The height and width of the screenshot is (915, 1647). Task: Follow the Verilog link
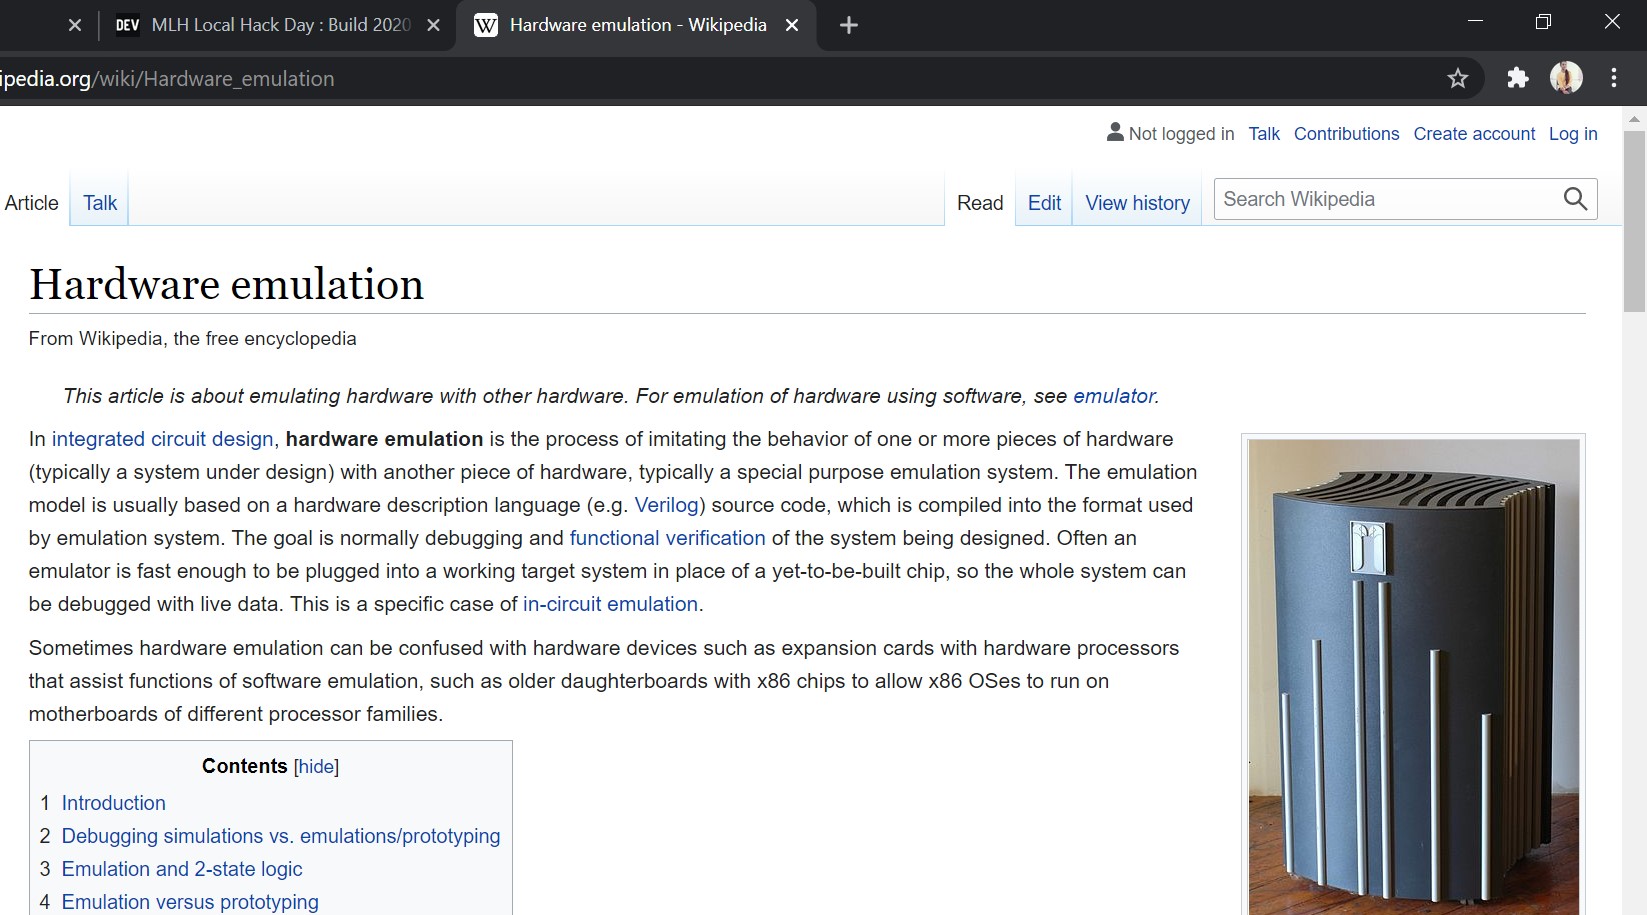pyautogui.click(x=667, y=505)
